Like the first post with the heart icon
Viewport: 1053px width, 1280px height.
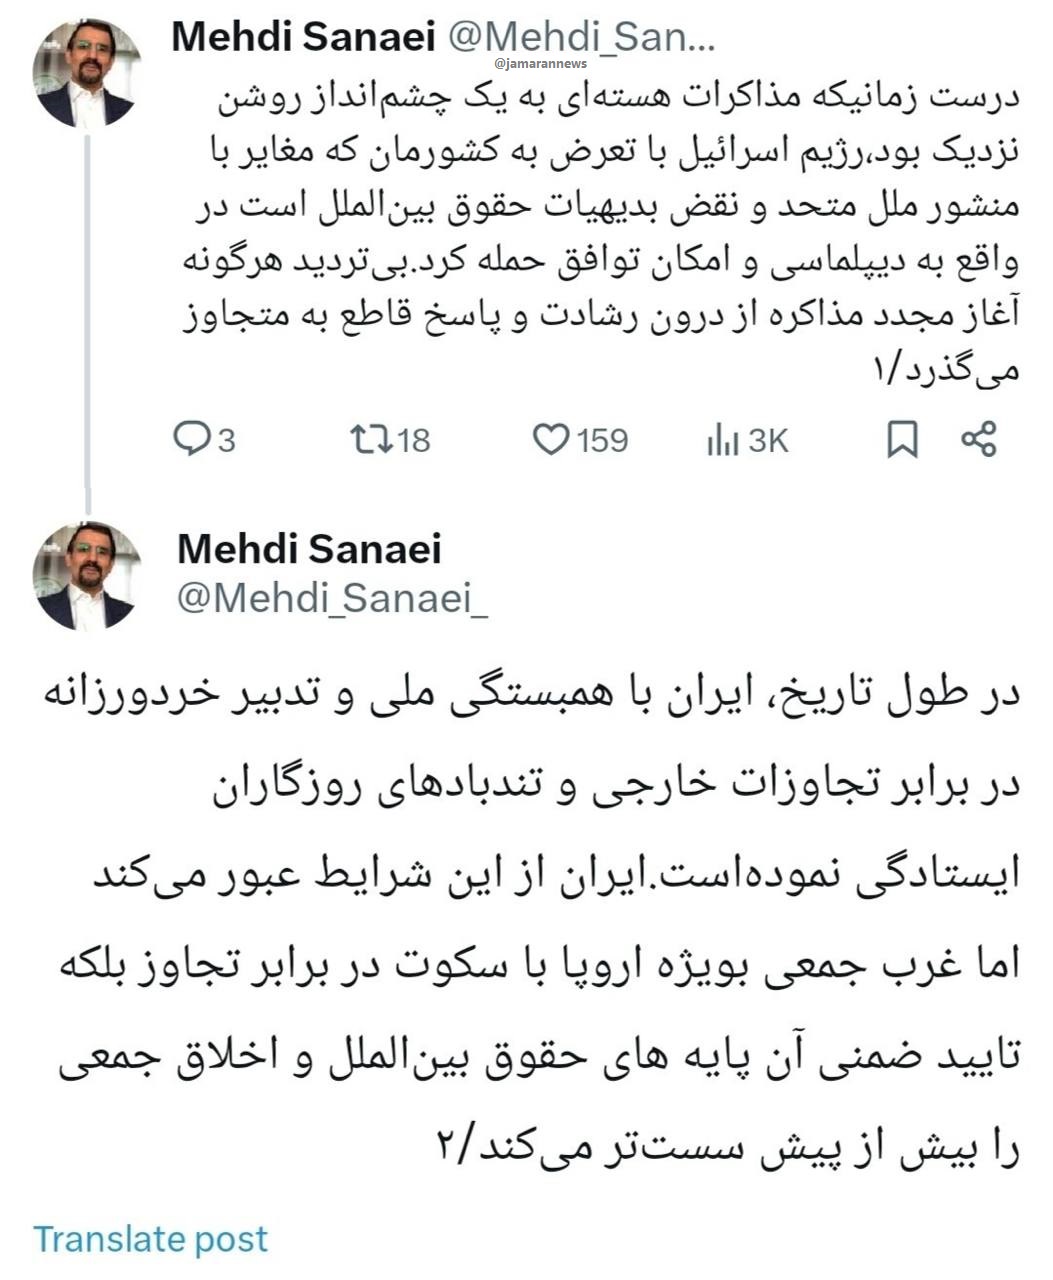point(549,439)
